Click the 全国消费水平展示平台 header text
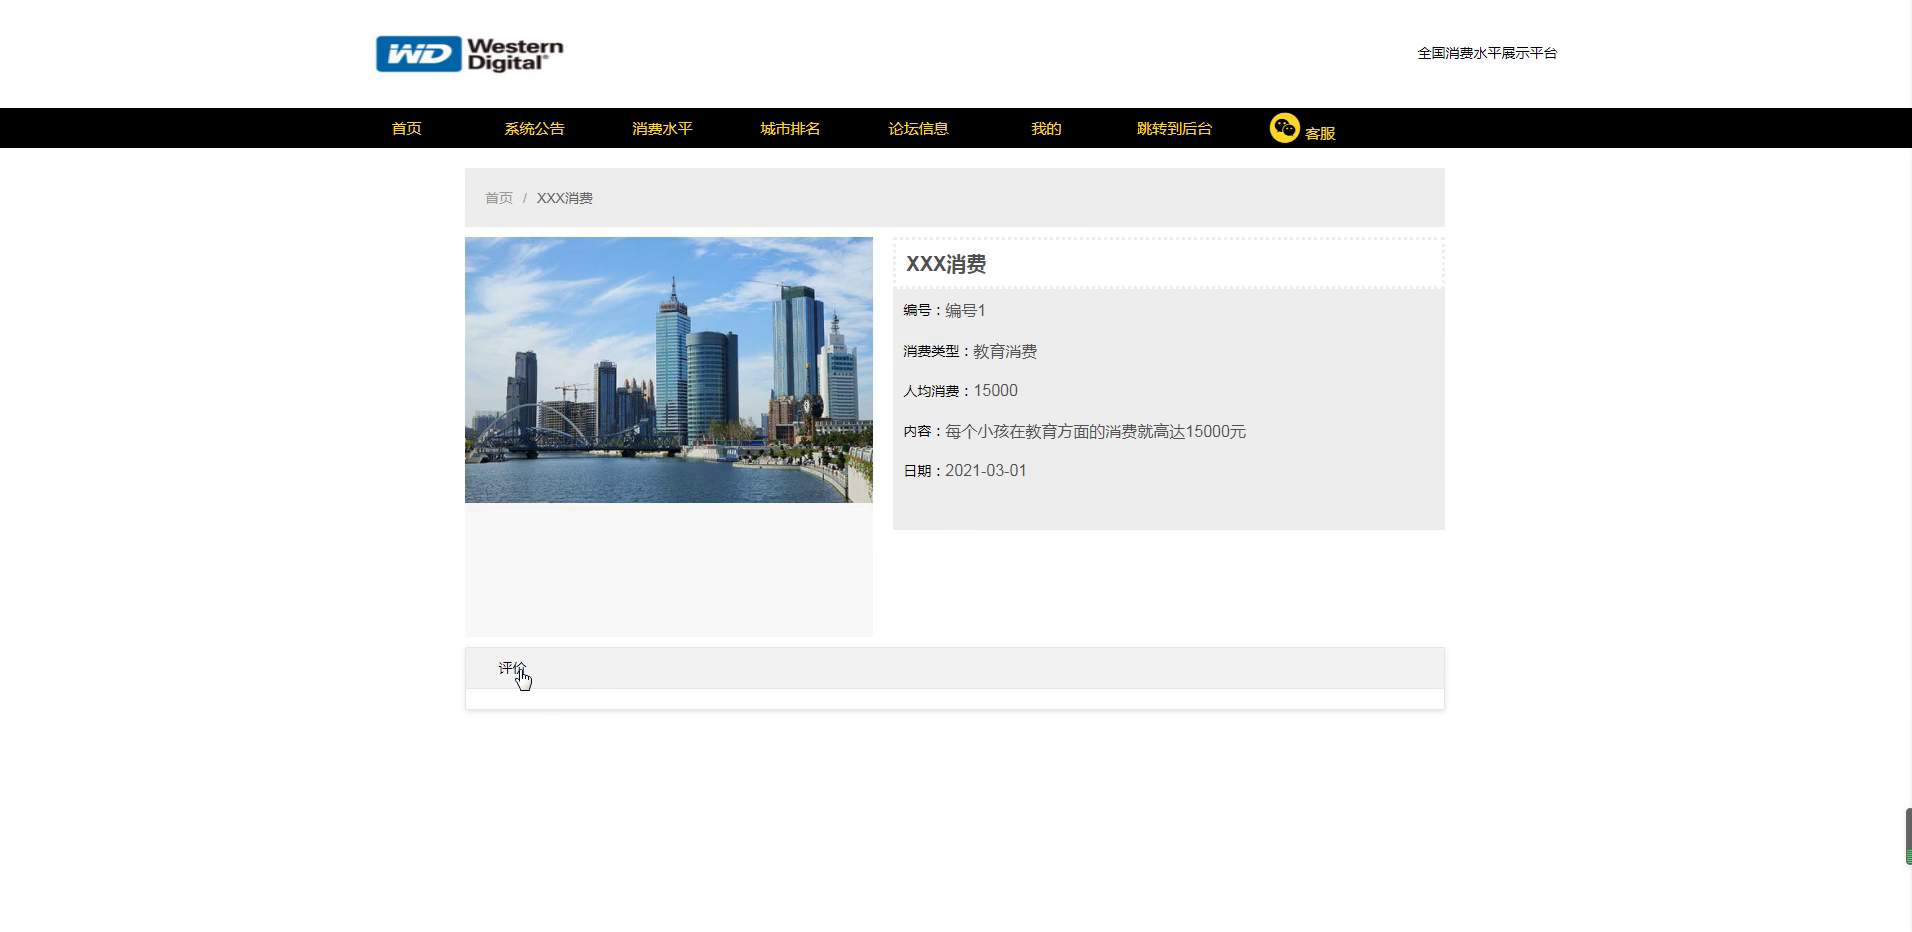The image size is (1912, 932). [x=1487, y=53]
